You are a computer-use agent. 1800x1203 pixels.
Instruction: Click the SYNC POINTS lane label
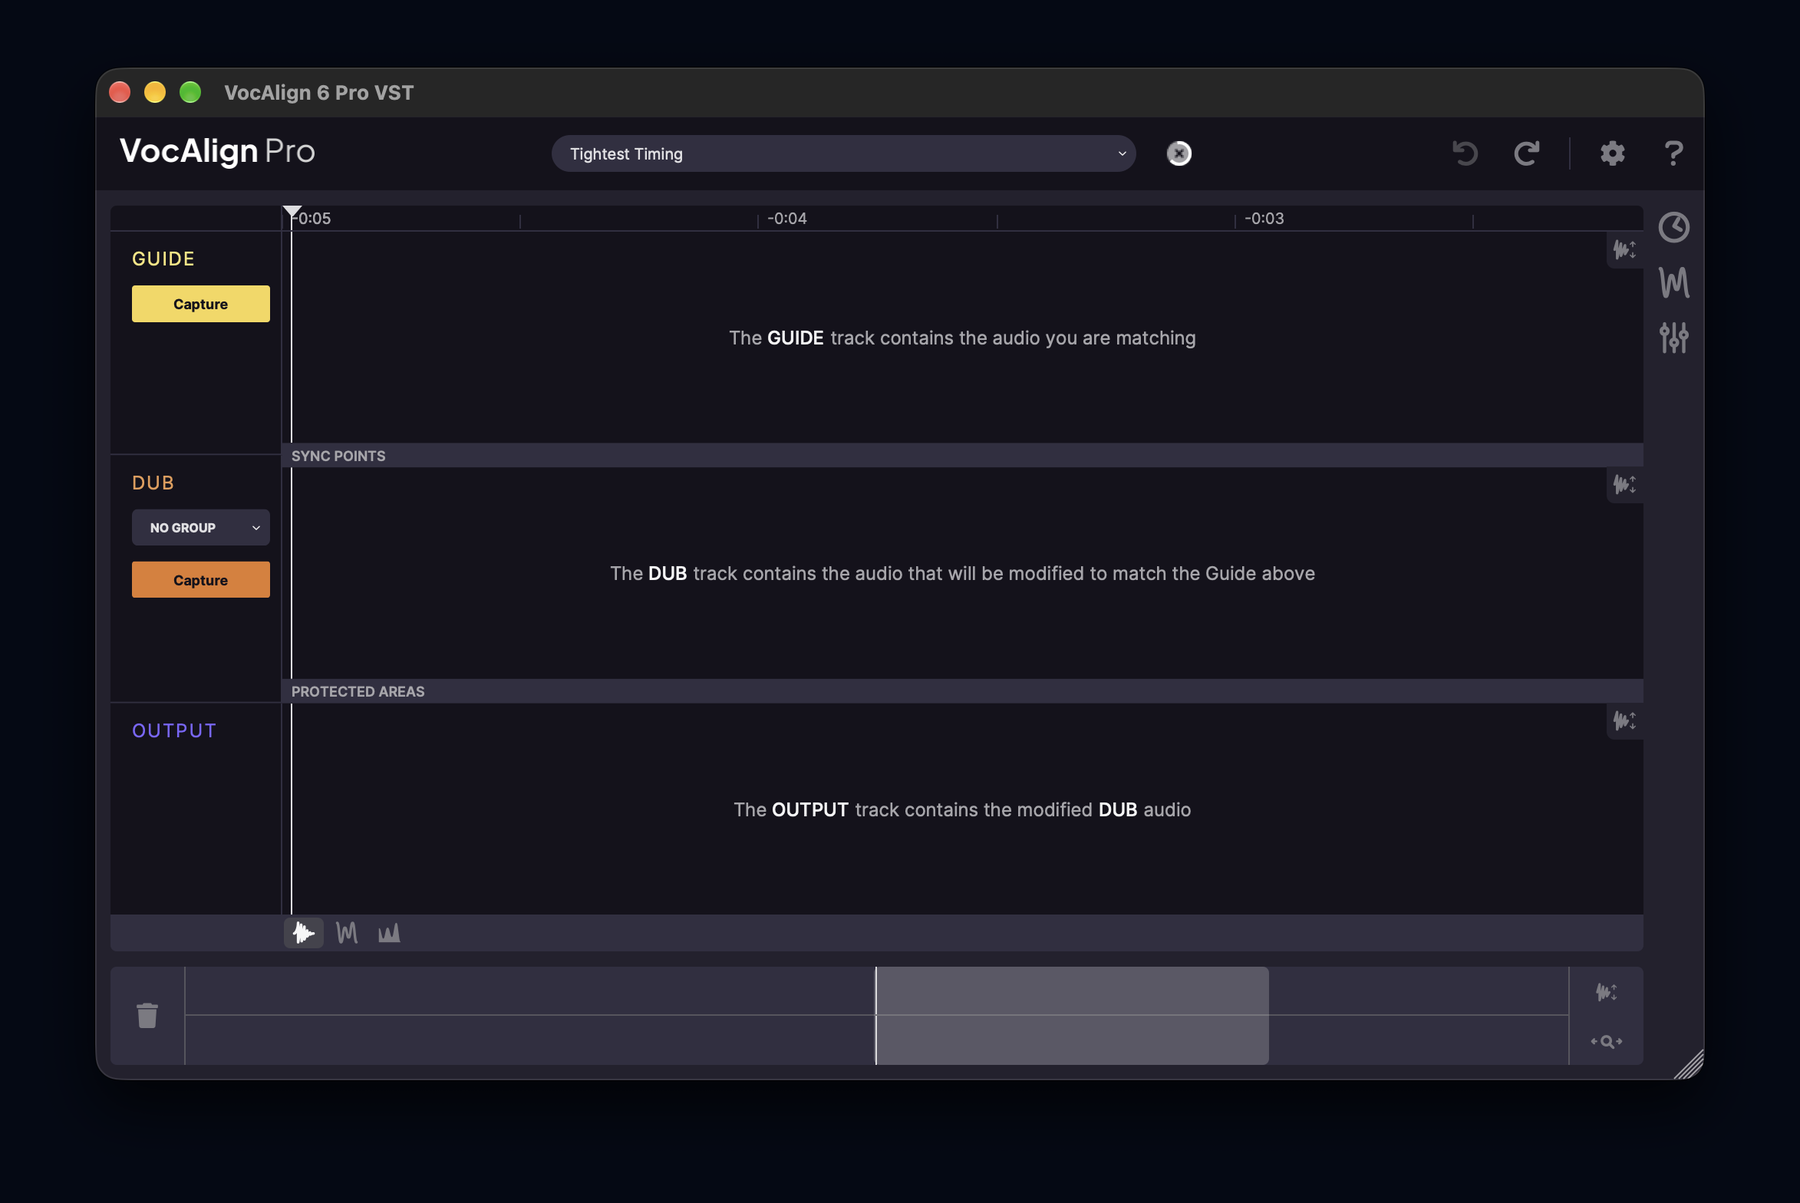(338, 456)
